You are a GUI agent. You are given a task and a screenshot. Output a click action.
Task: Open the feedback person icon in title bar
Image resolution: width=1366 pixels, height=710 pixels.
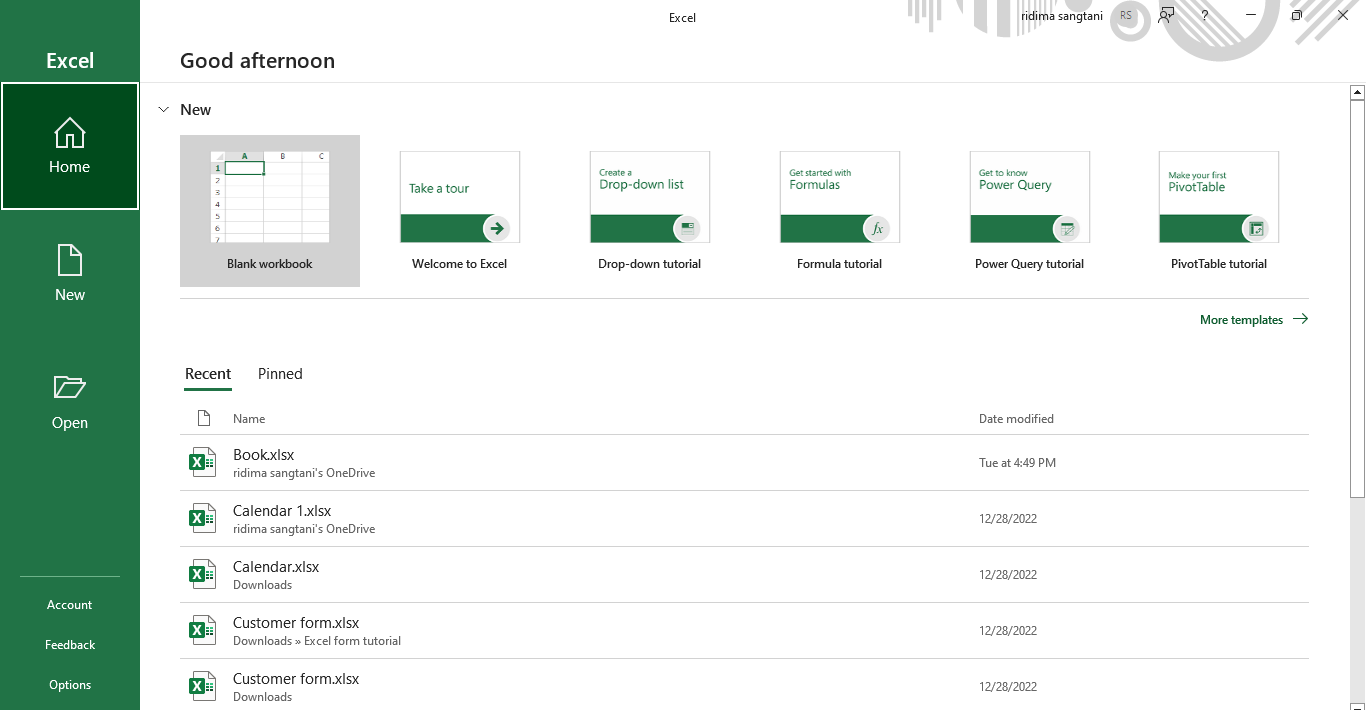click(1166, 15)
